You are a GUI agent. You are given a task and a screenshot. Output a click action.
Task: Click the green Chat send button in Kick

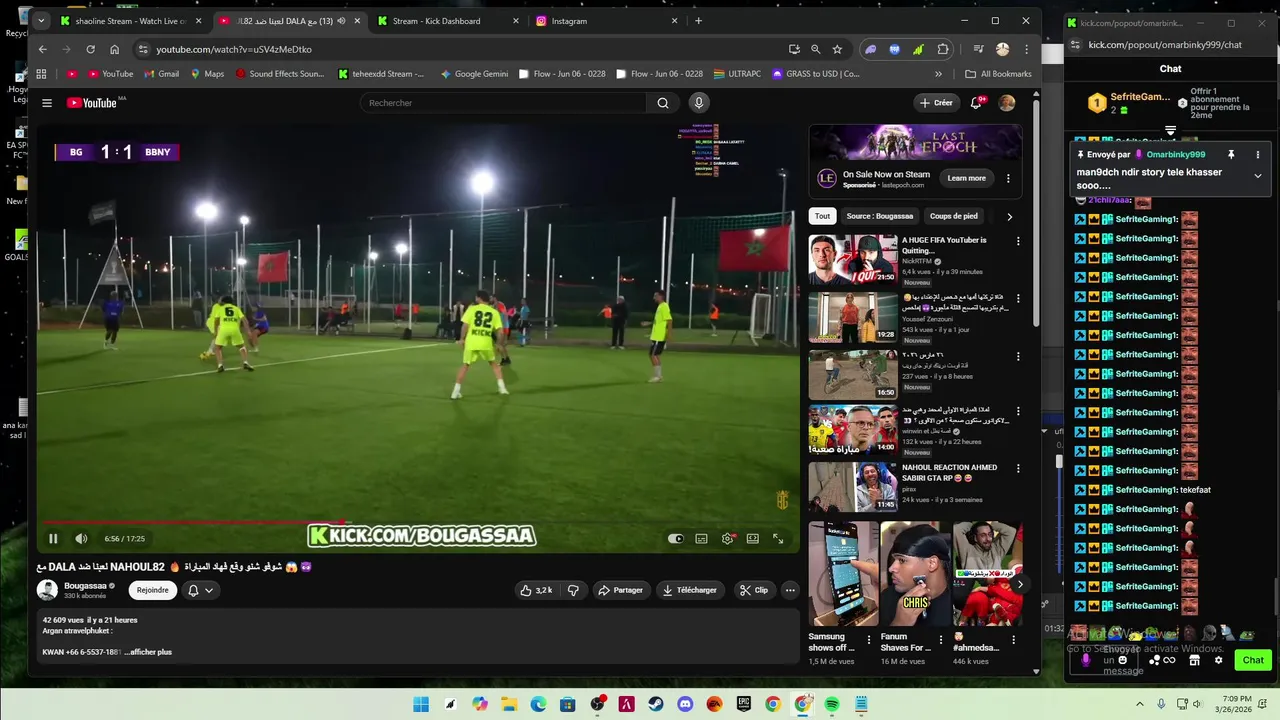pos(1253,660)
